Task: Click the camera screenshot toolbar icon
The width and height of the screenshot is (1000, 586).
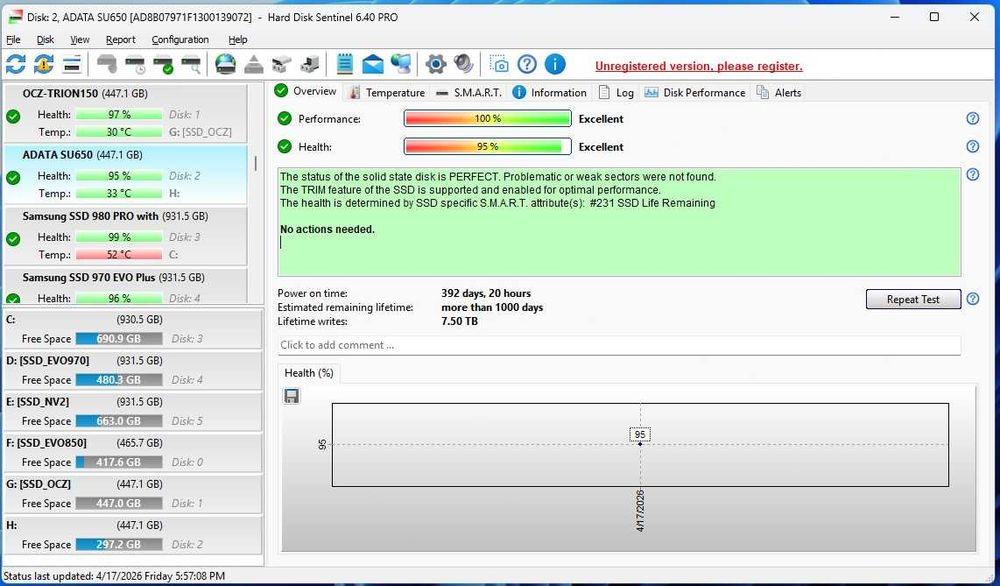Action: point(499,64)
